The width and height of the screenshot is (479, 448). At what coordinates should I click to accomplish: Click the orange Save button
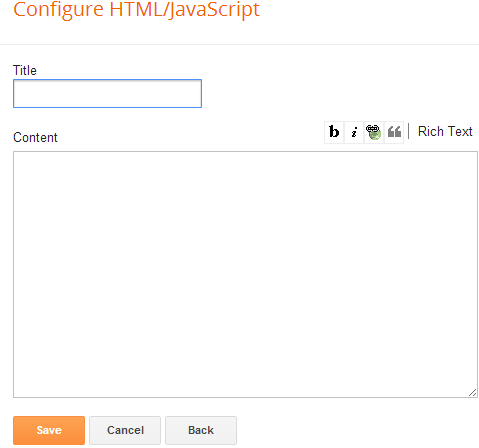(49, 430)
